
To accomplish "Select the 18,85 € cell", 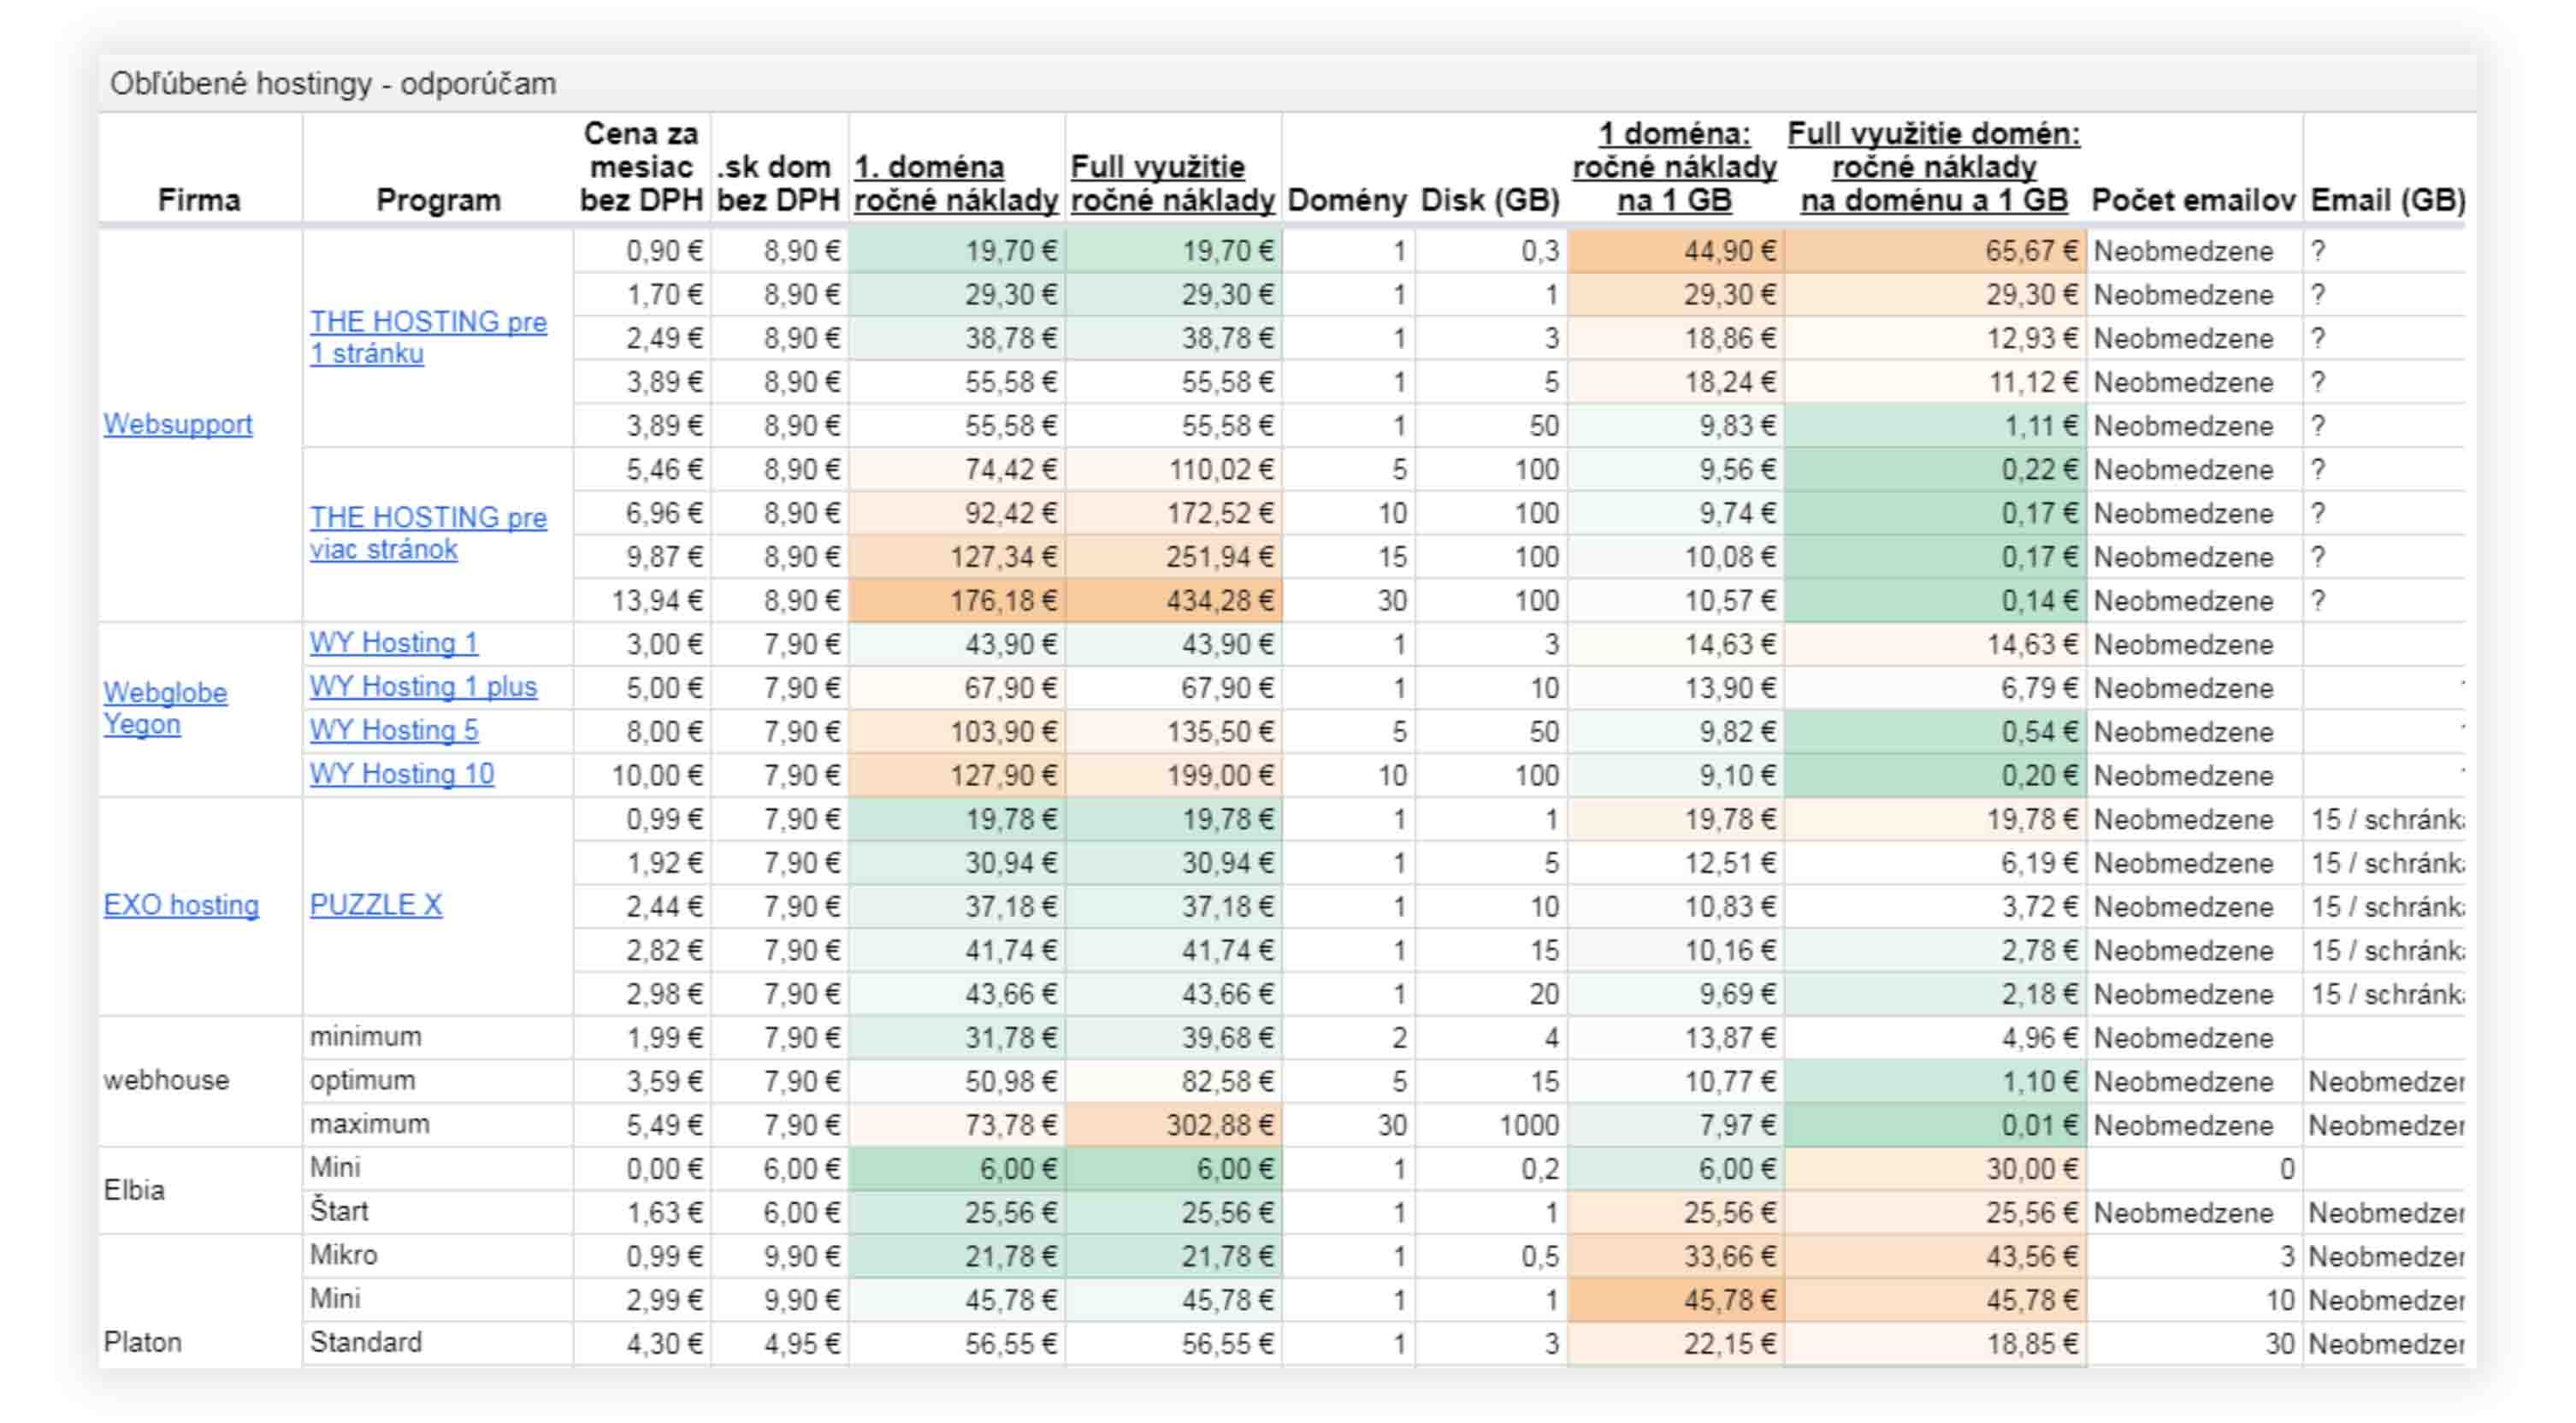I will pyautogui.click(x=1934, y=1343).
